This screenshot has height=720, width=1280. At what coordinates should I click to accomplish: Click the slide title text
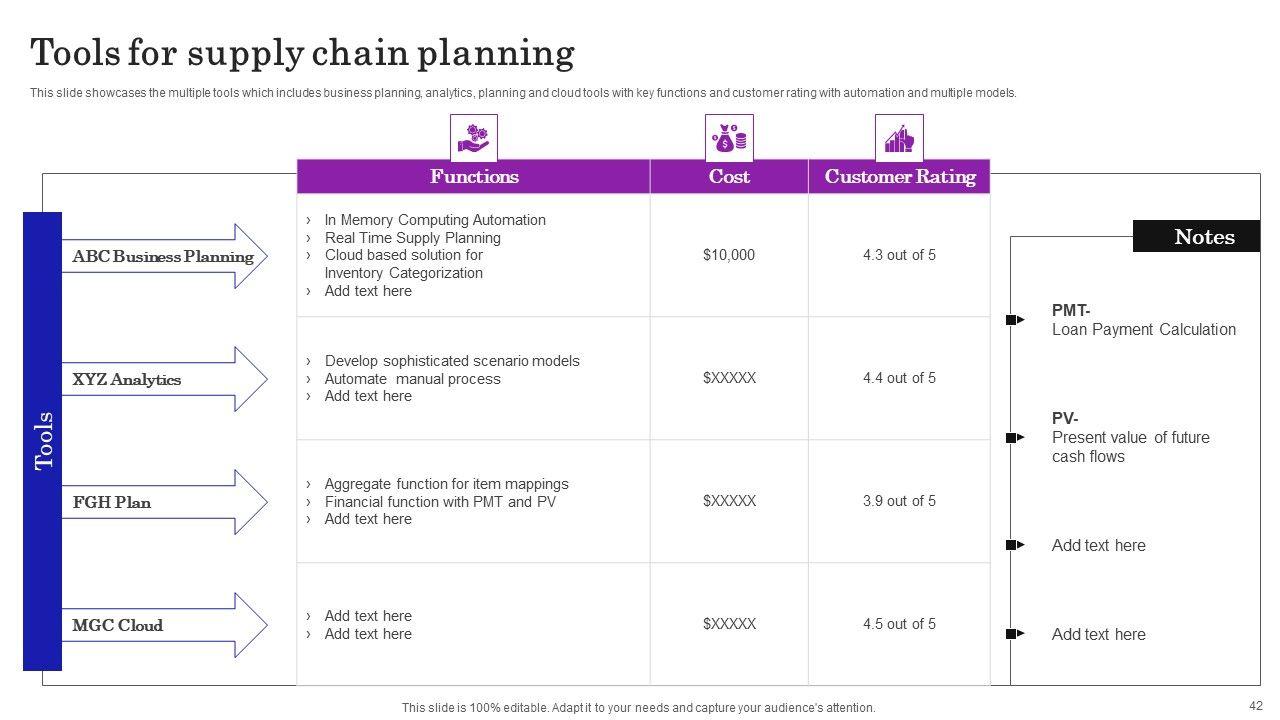303,52
